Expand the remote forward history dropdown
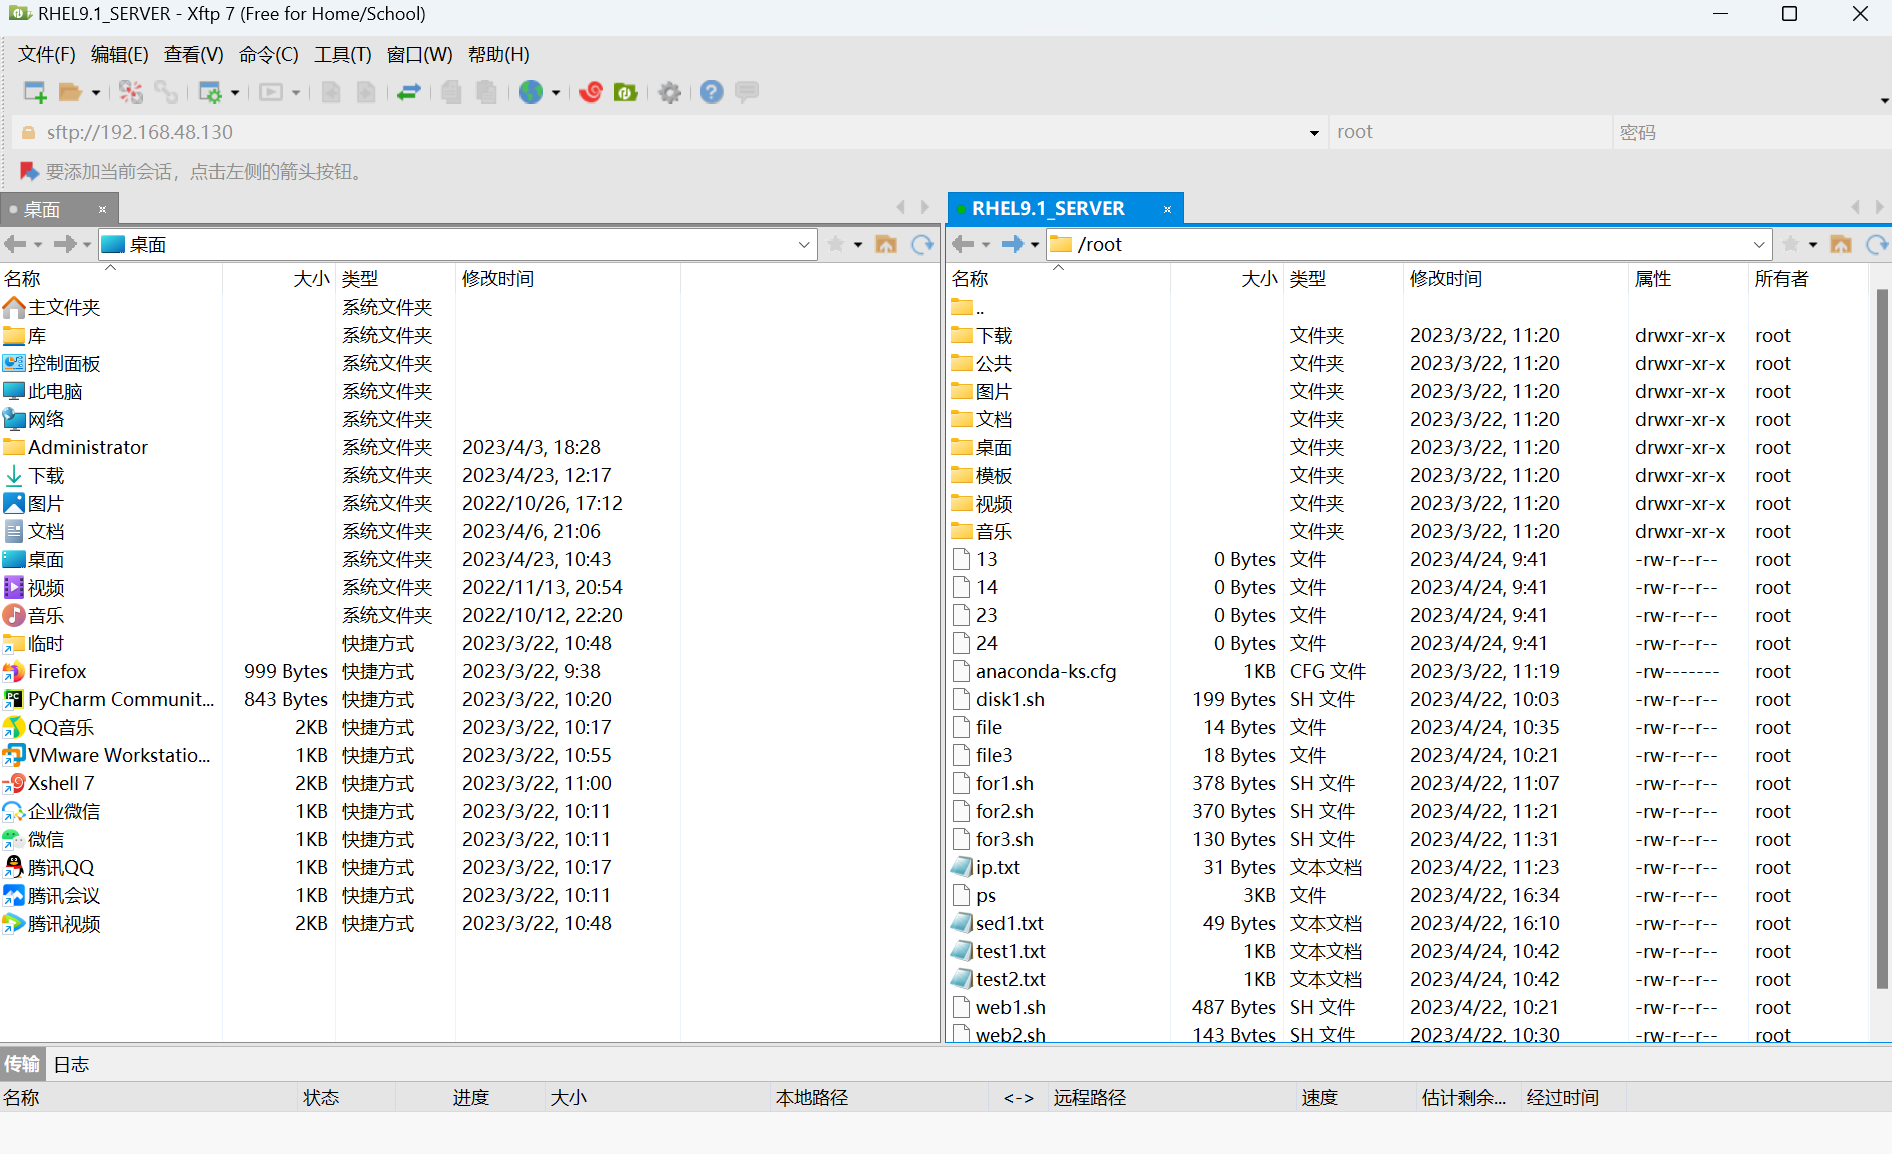This screenshot has height=1154, width=1892. click(x=1035, y=245)
